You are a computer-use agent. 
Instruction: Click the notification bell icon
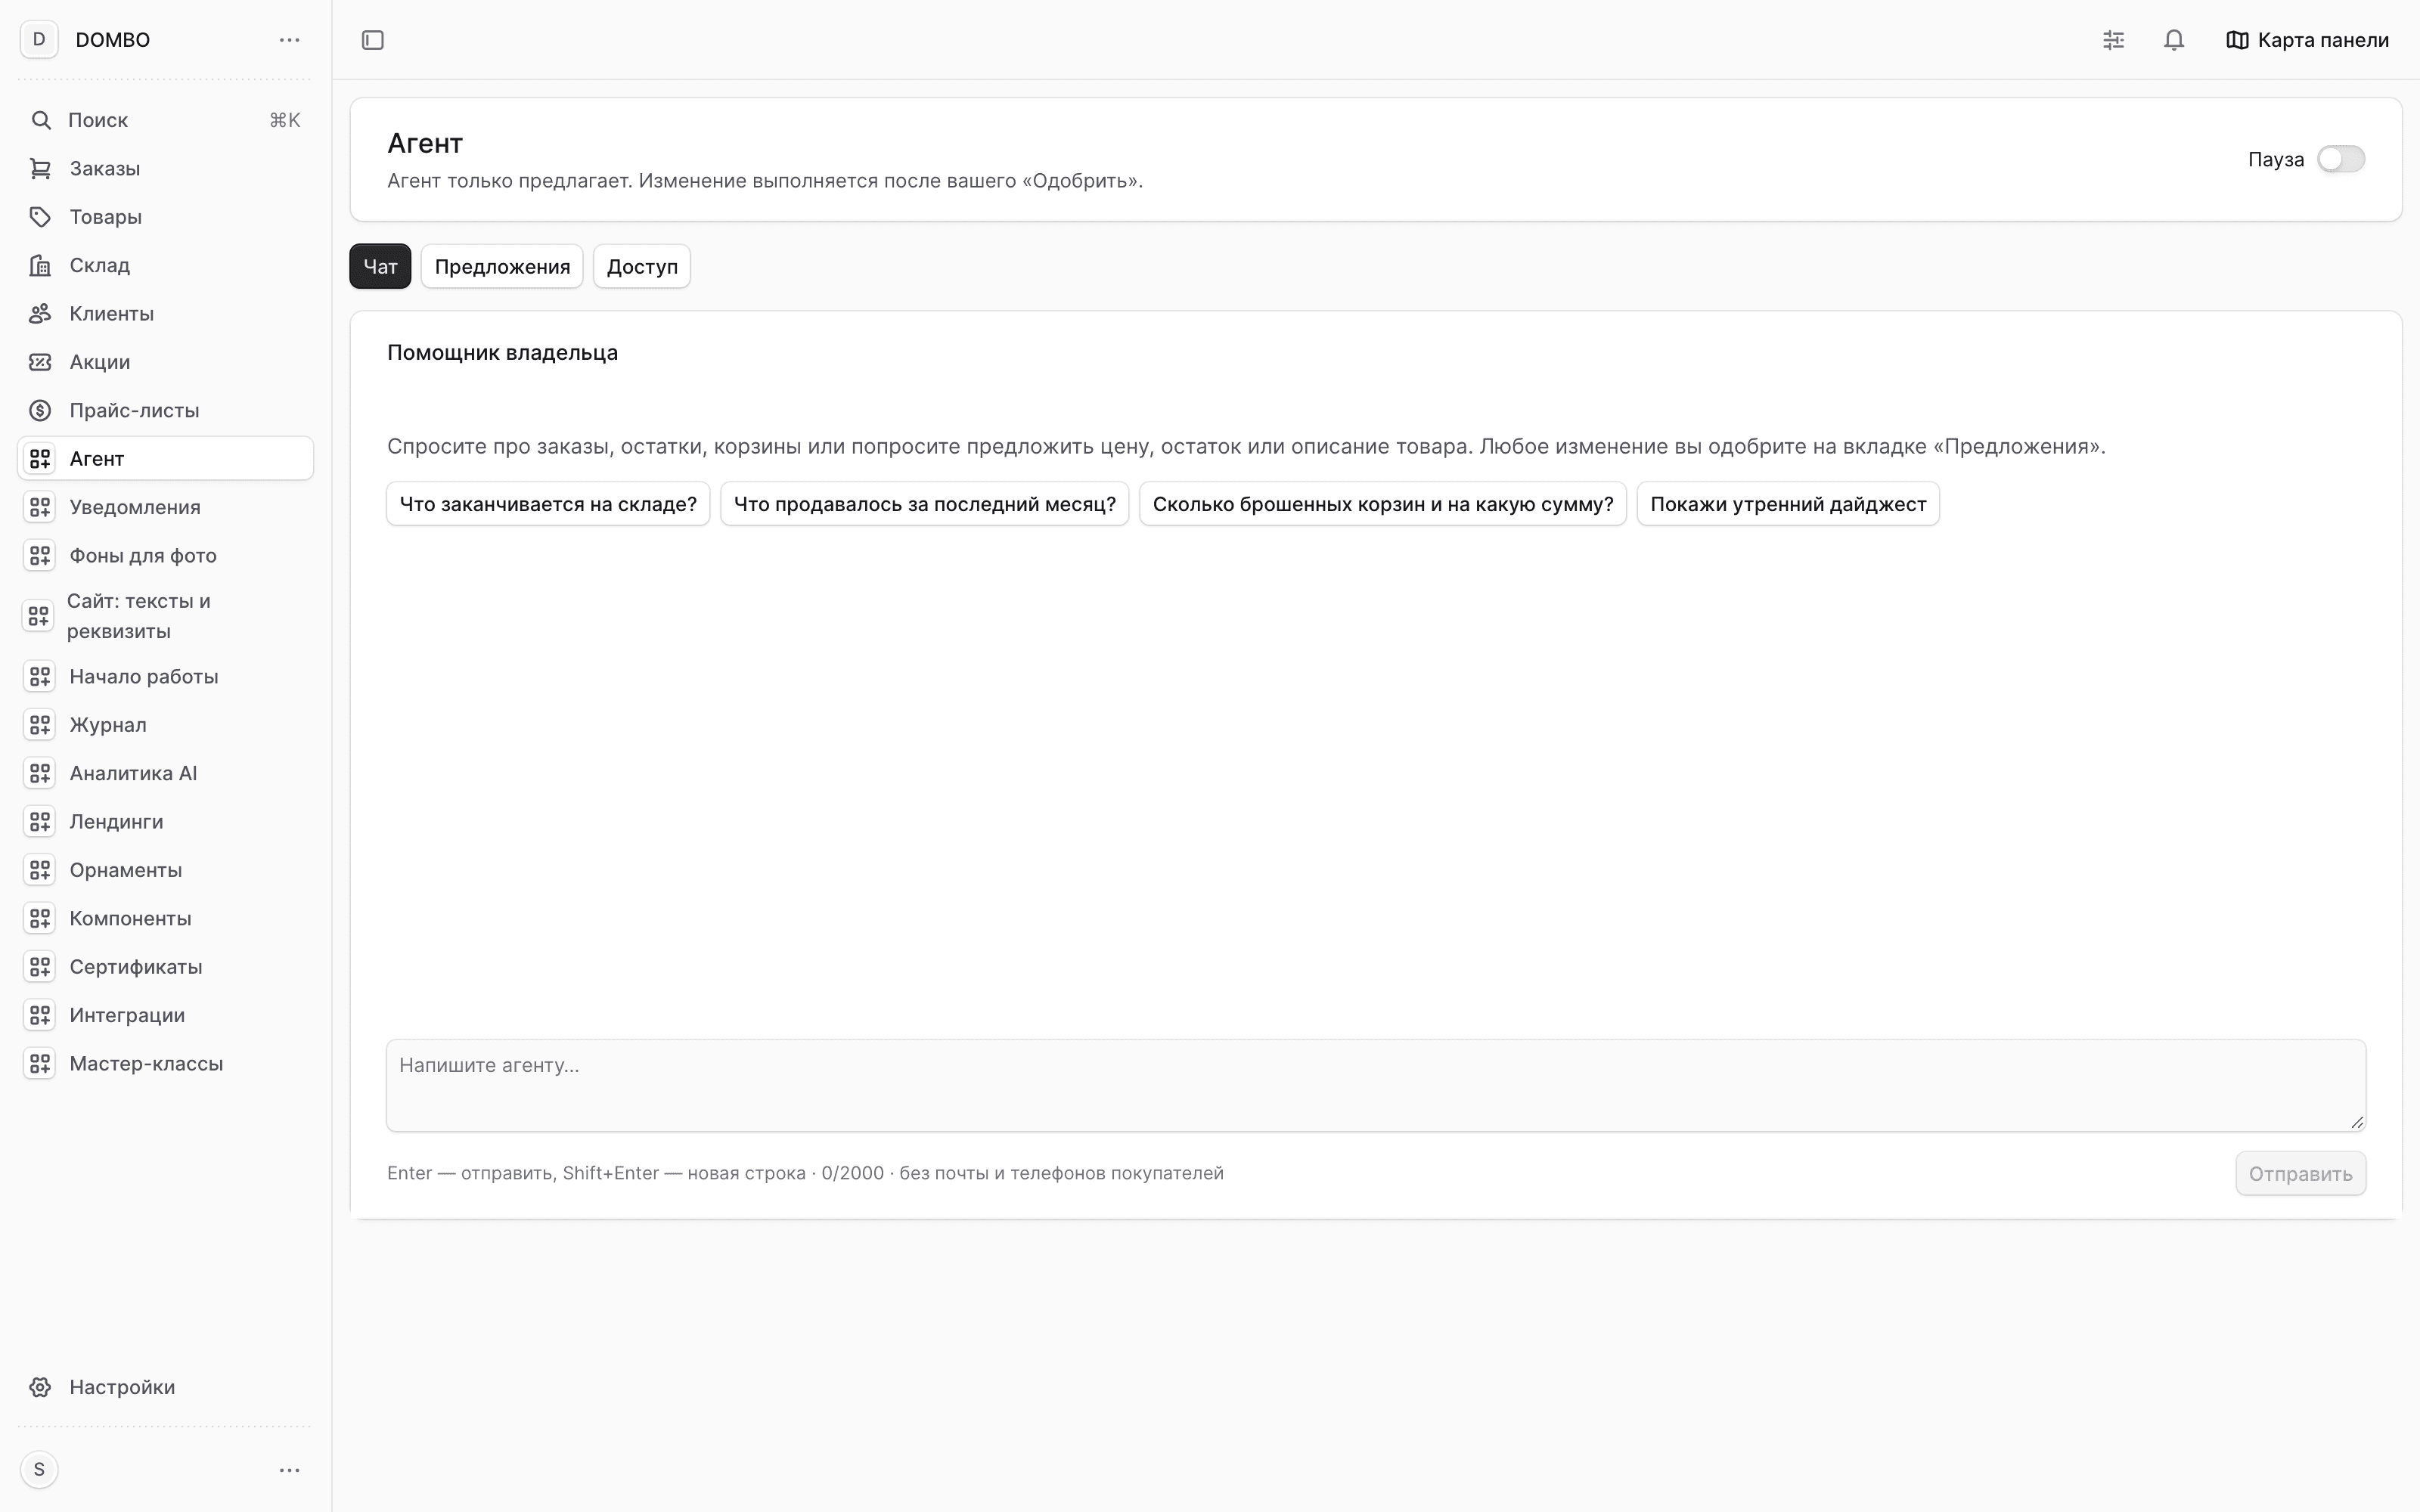(x=2174, y=40)
